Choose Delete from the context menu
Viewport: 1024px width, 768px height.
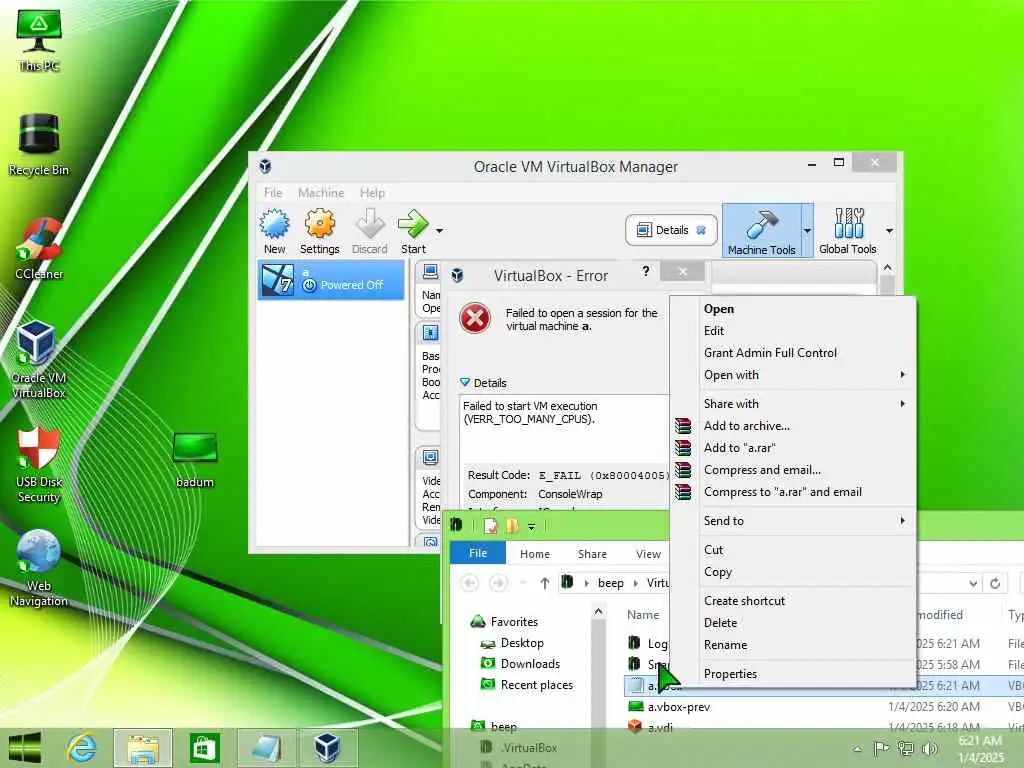point(794,623)
